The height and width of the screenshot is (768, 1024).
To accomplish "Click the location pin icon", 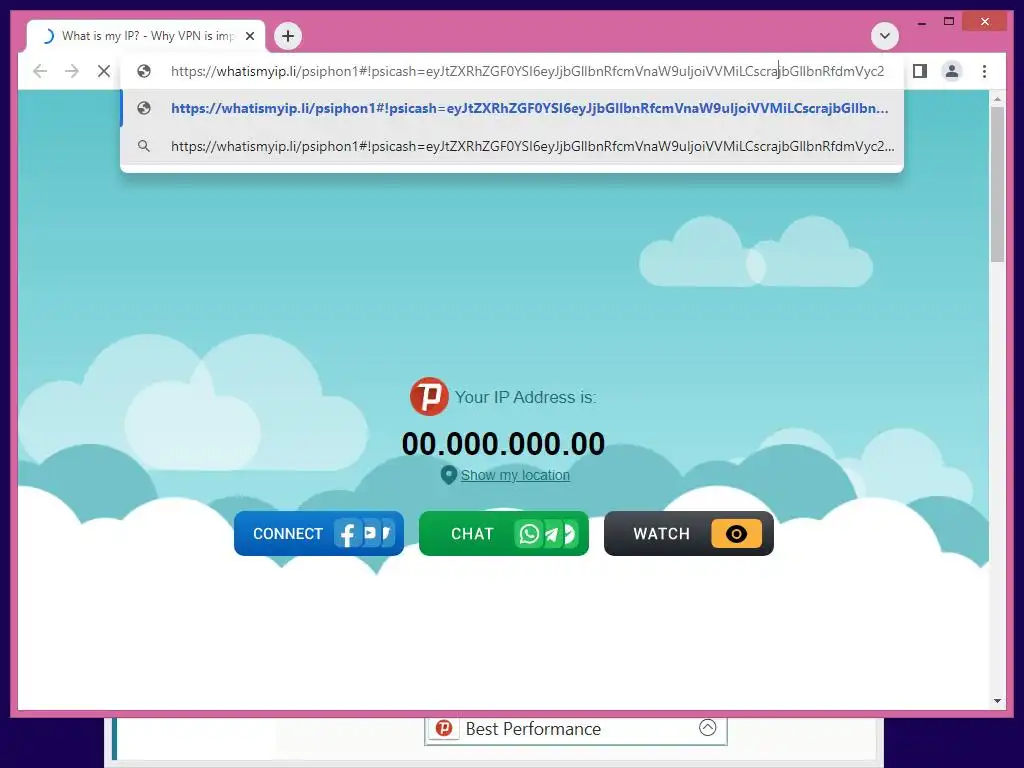I will pyautogui.click(x=448, y=475).
